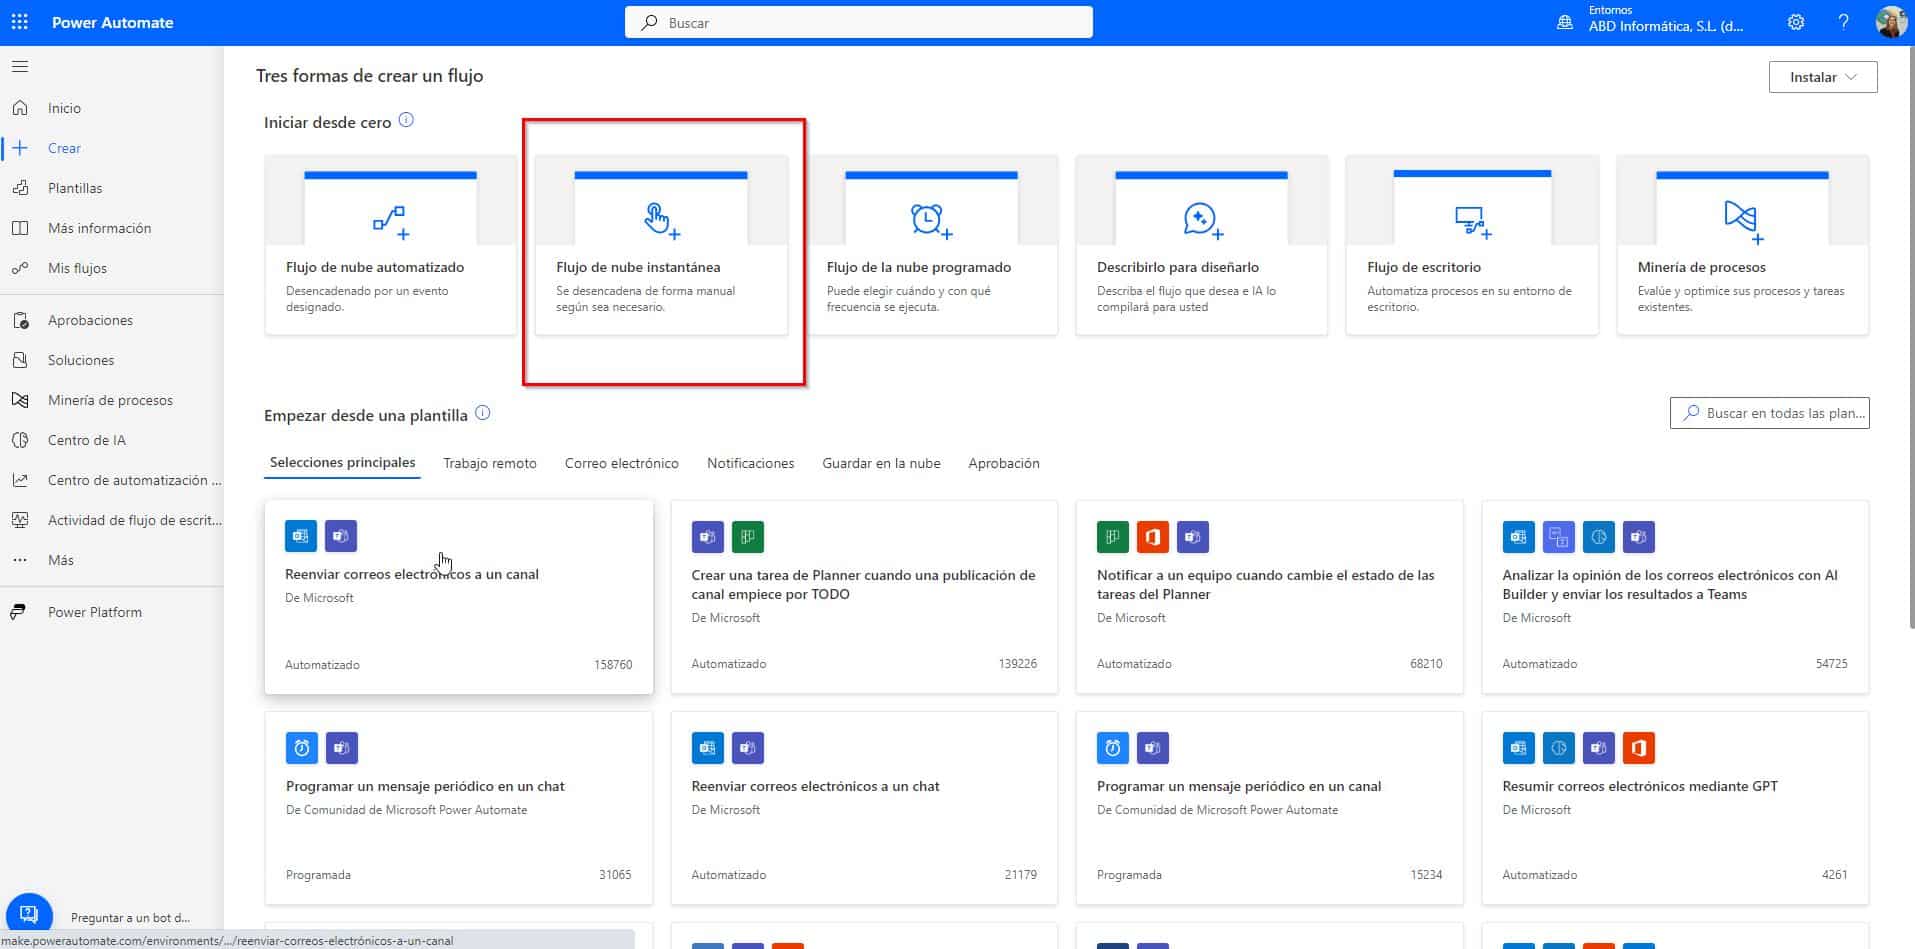The width and height of the screenshot is (1915, 949).
Task: Click the Preguntar a un bot label
Action: (130, 917)
